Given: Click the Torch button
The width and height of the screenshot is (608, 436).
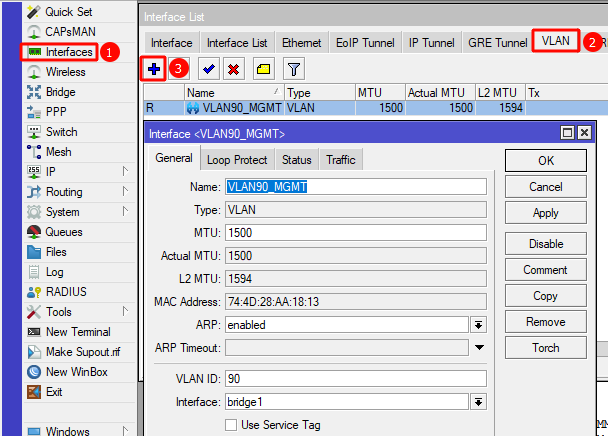Looking at the screenshot, I should coord(545,348).
